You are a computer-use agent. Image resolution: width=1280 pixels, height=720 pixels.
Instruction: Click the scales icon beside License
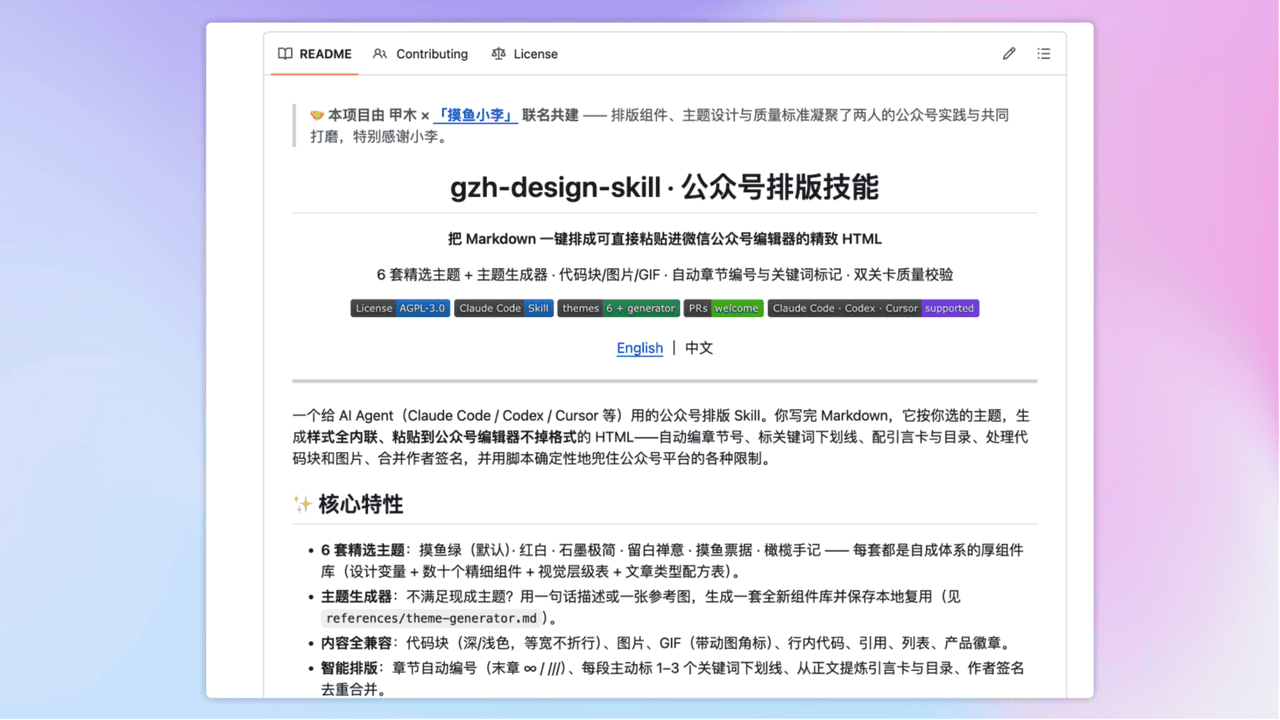point(498,54)
